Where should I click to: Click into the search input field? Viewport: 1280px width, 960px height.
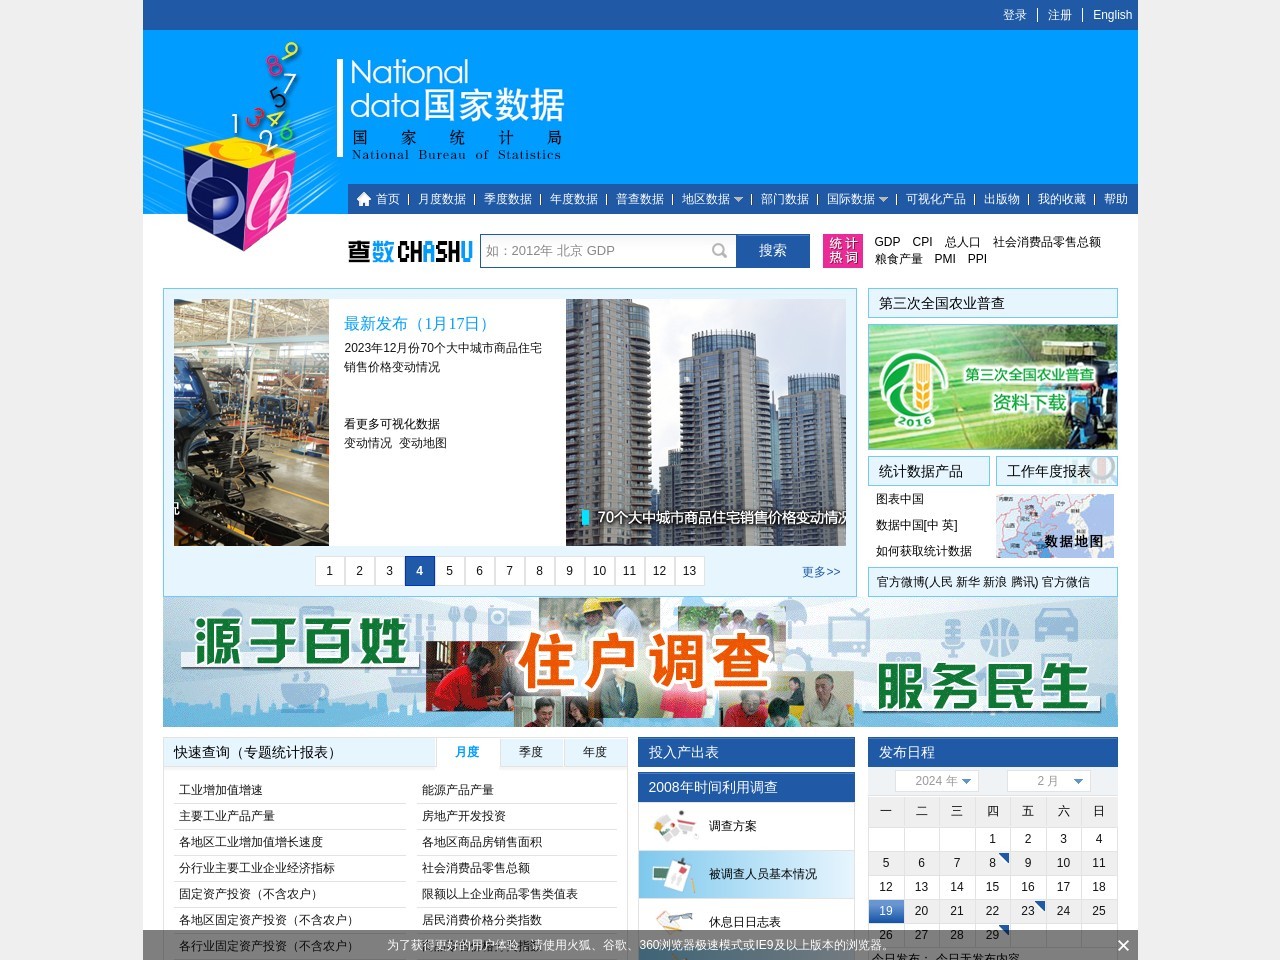[x=595, y=251]
